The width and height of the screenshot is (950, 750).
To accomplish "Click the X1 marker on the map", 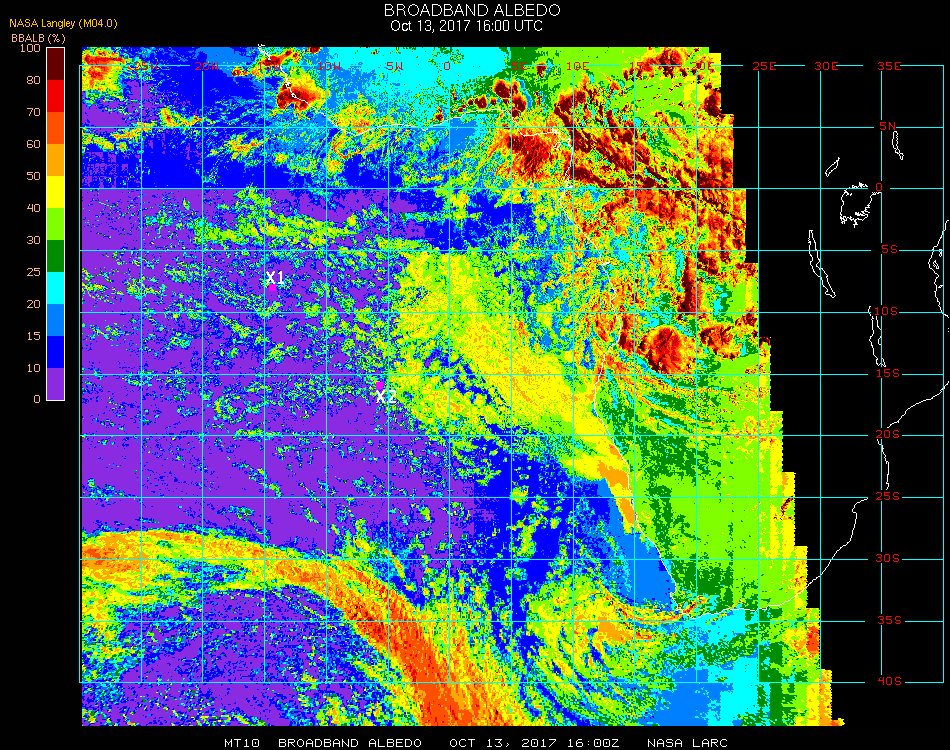I will click(275, 278).
